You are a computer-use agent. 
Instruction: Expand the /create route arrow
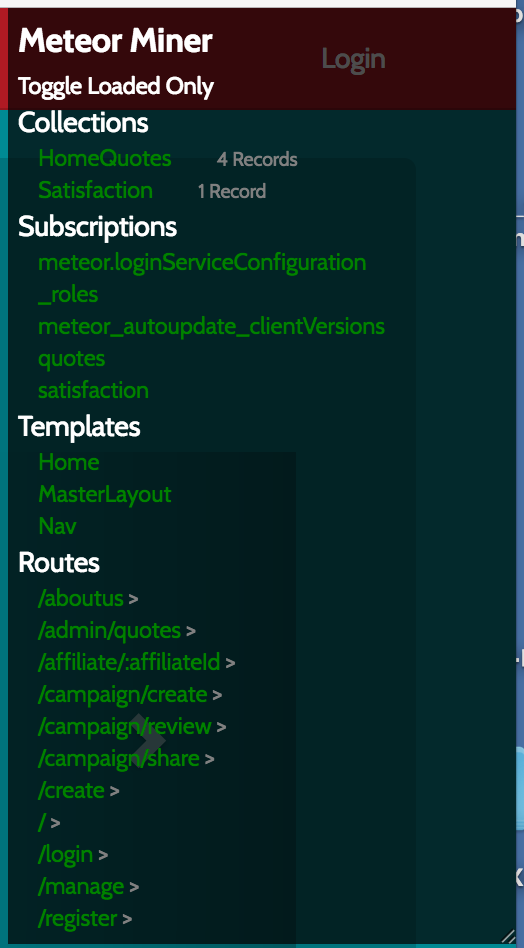coord(114,791)
